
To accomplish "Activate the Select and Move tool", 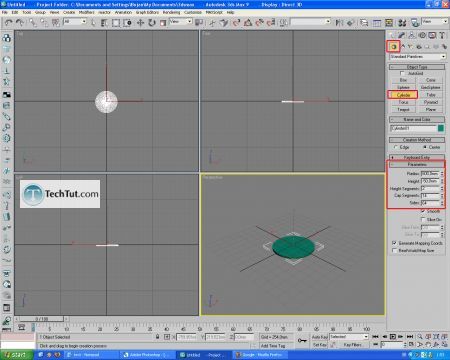I will tap(140, 22).
